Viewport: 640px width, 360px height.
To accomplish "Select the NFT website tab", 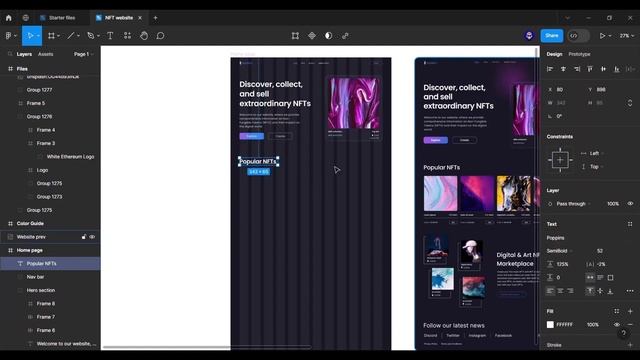I will (x=119, y=18).
